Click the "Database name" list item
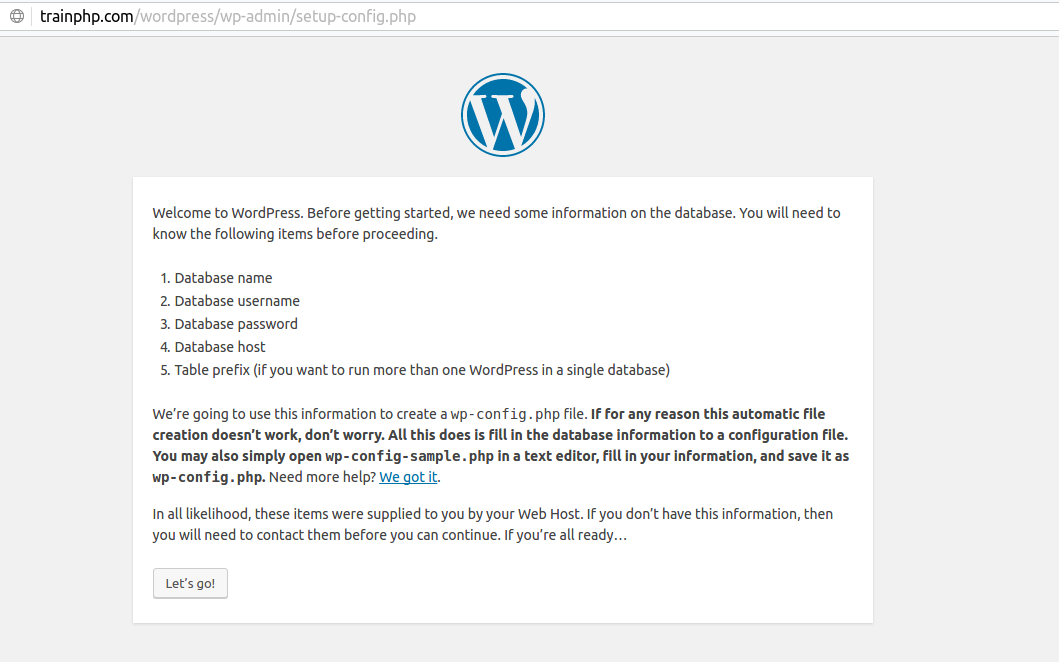1059x662 pixels. 223,278
